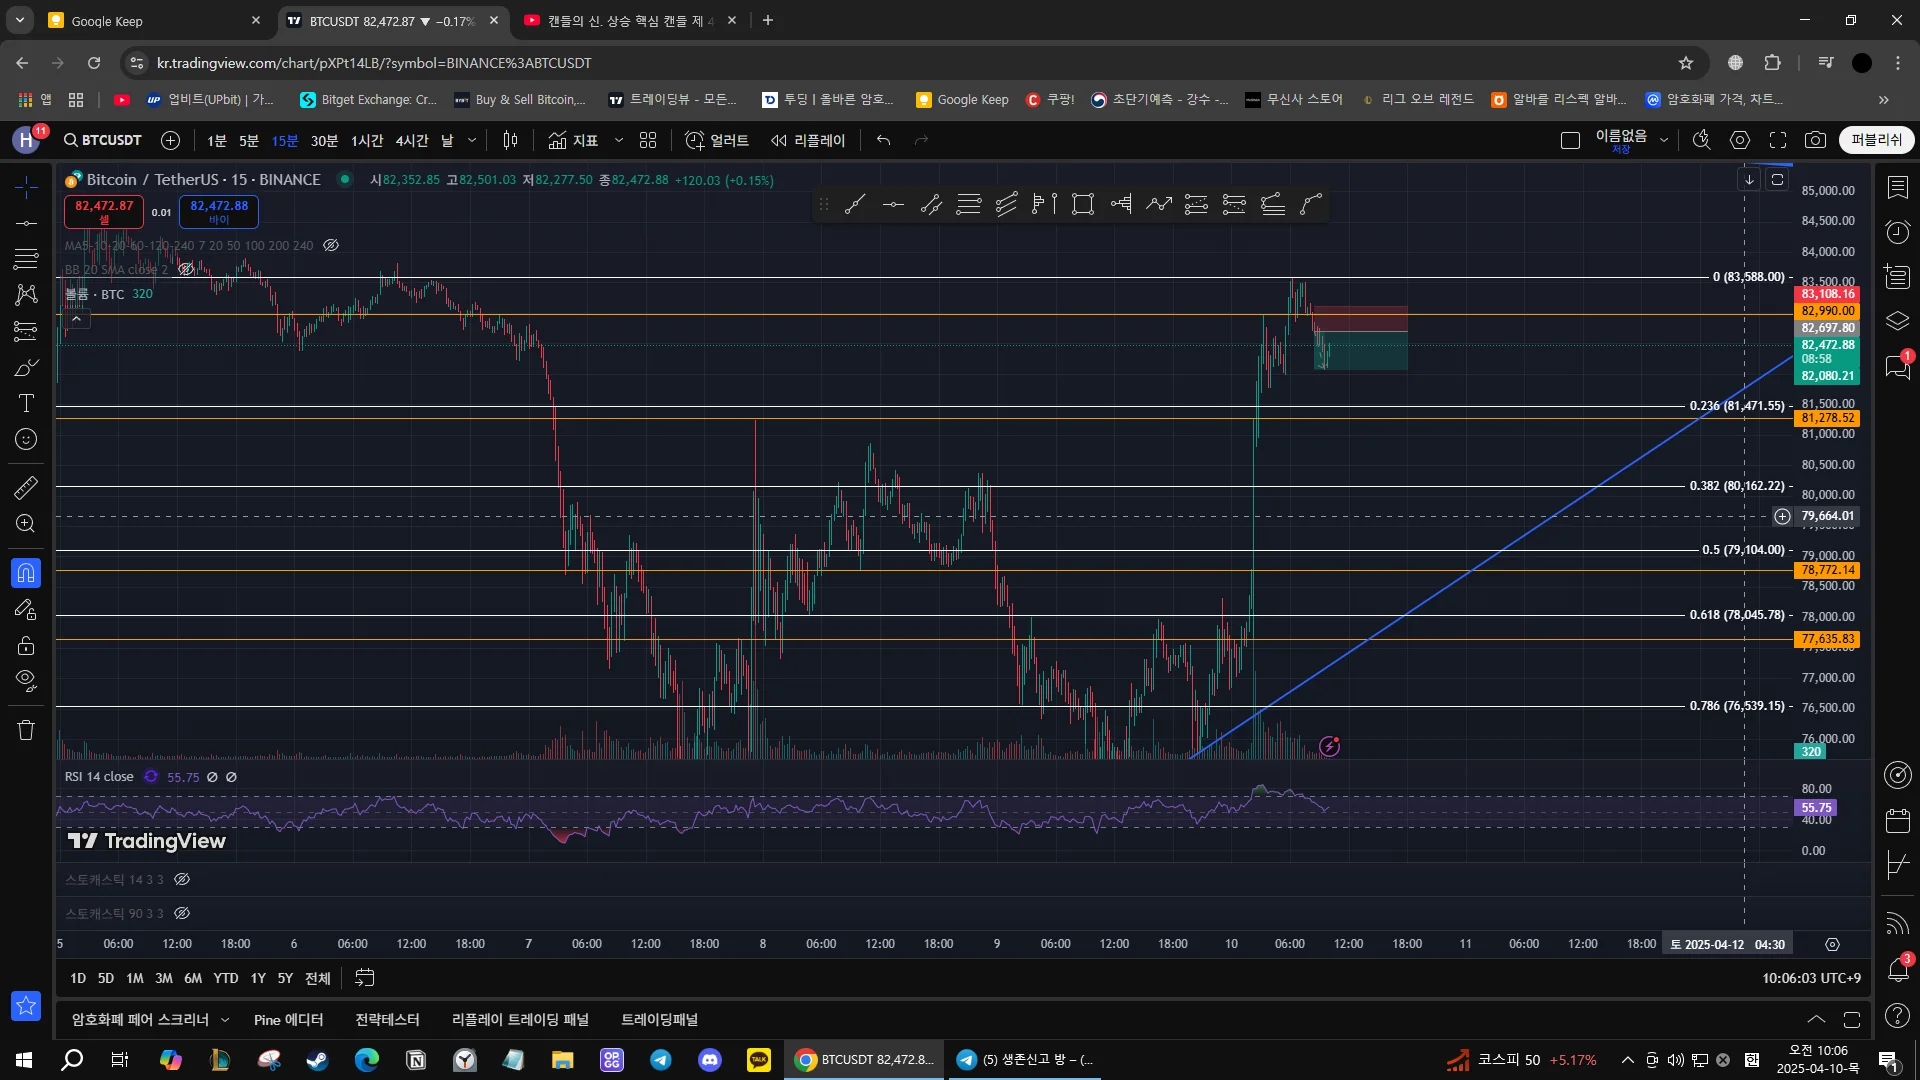
Task: Expand the timeframe interval dropdown arrow
Action: point(472,140)
